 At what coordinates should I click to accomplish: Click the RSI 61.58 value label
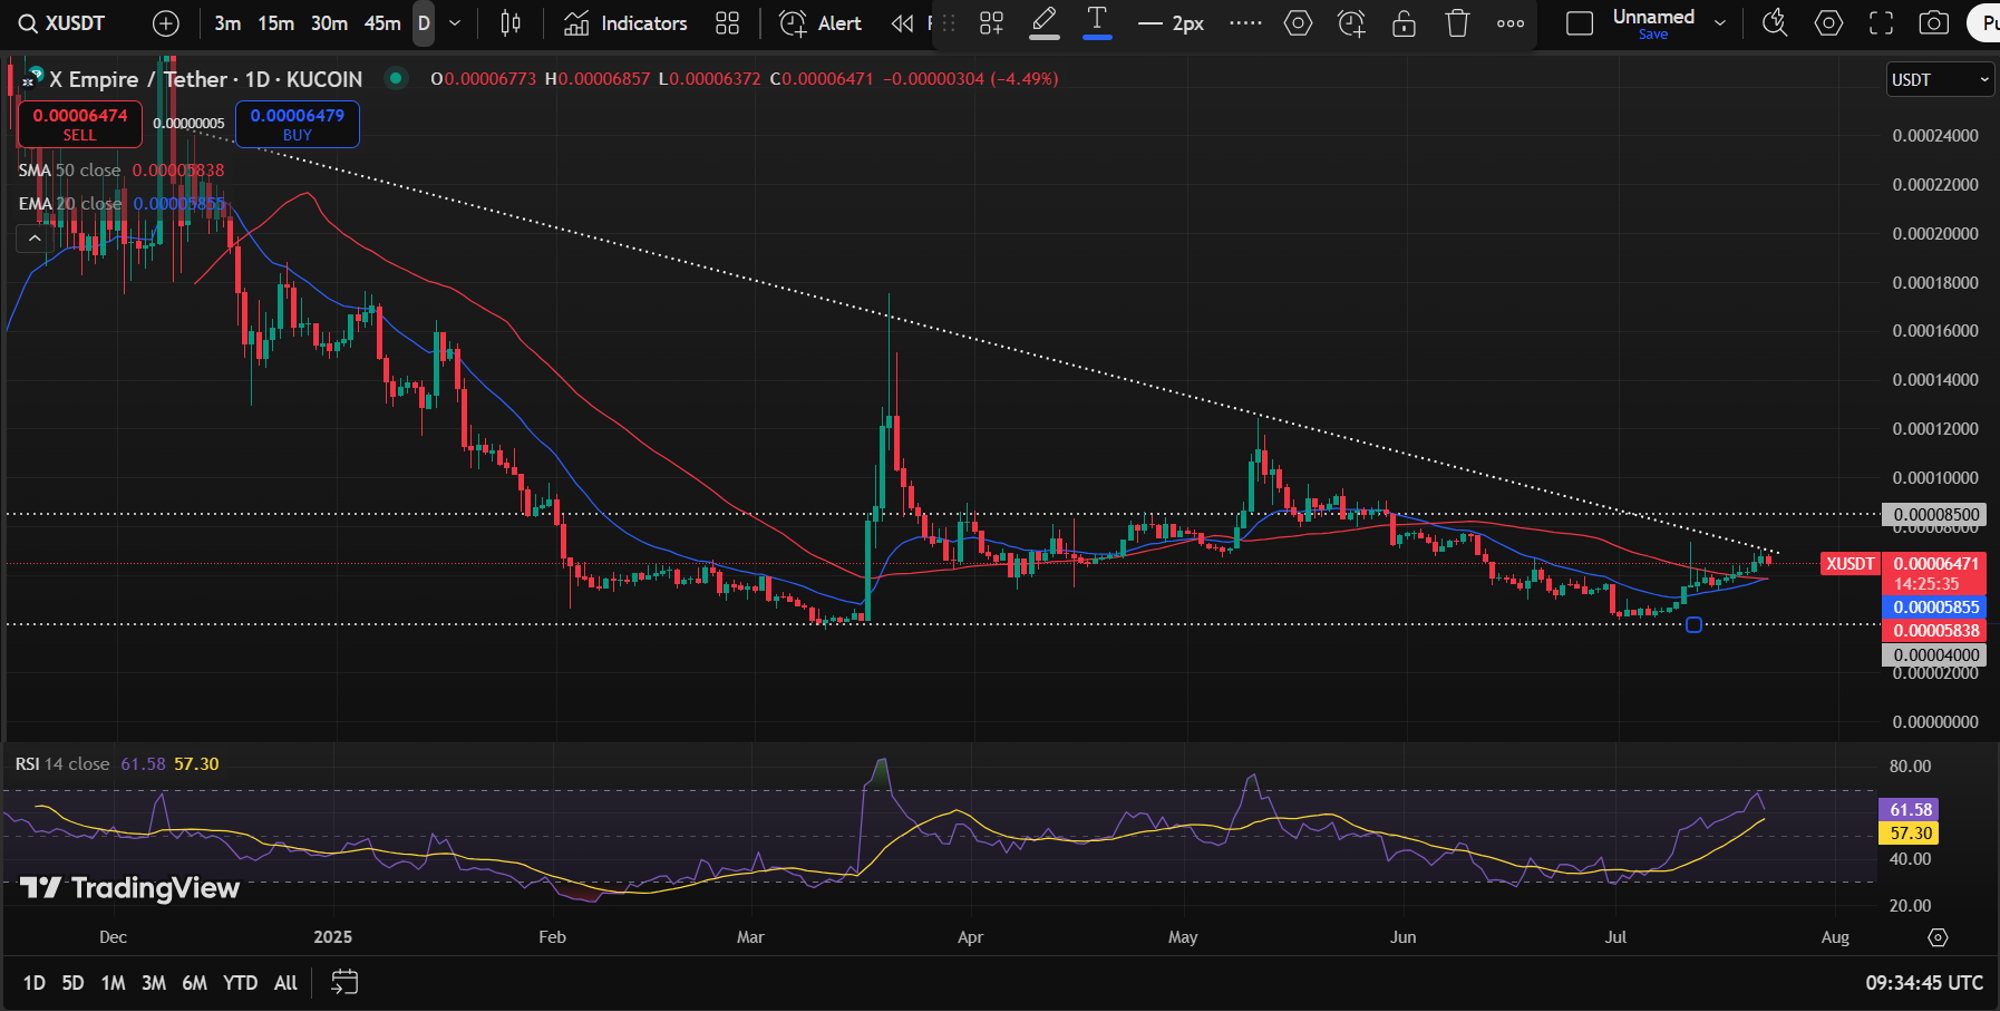(1909, 810)
